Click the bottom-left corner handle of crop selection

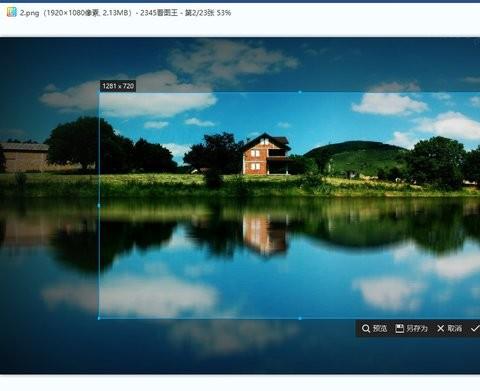[99, 318]
